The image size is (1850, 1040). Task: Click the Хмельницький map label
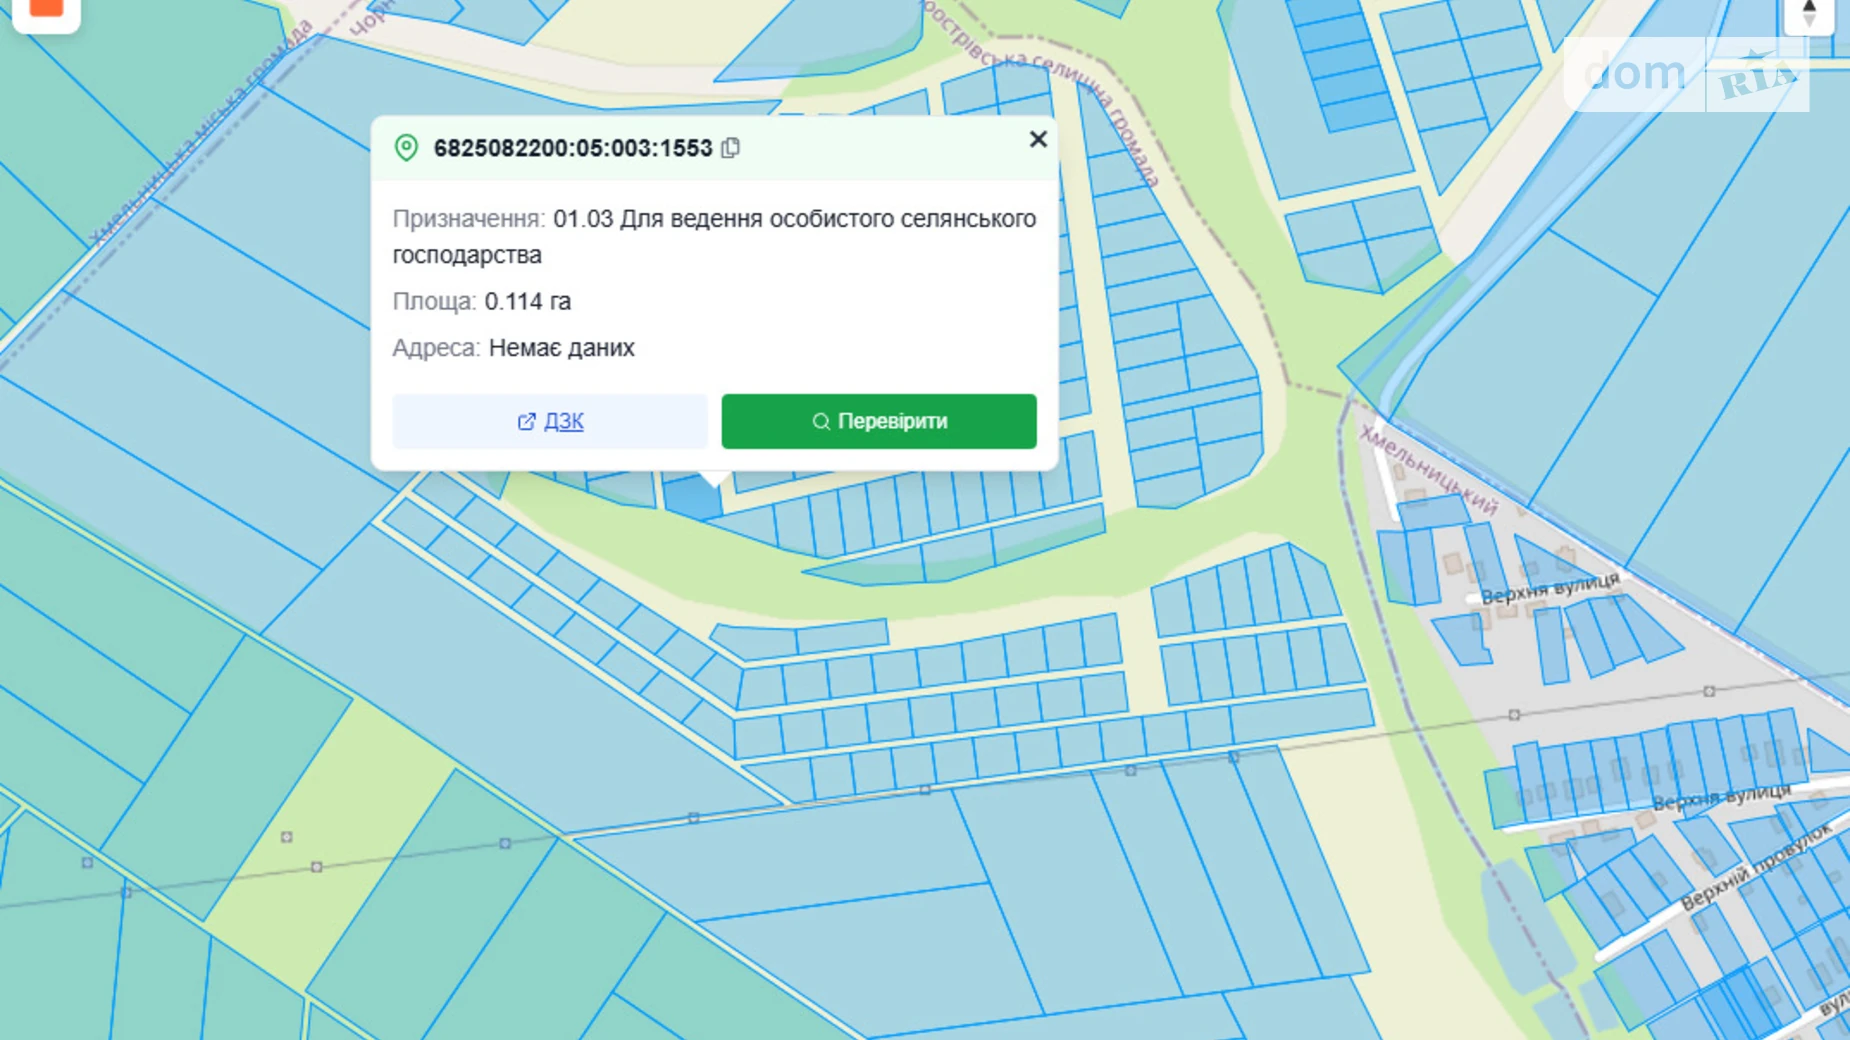1428,469
